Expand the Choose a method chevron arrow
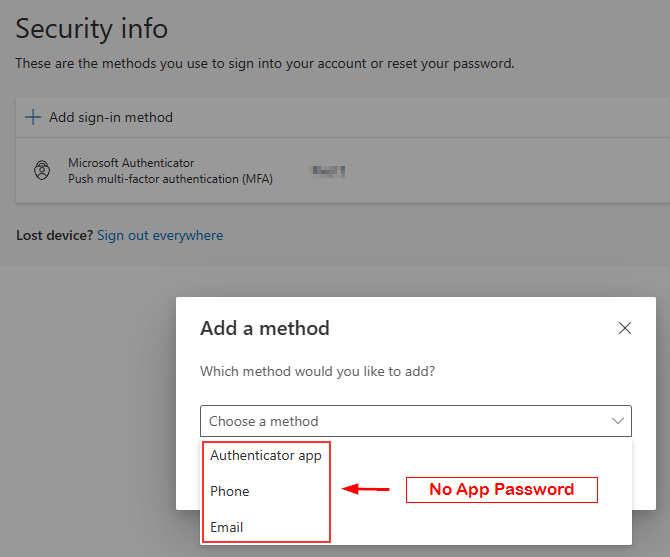The width and height of the screenshot is (670, 557). pyautogui.click(x=618, y=421)
